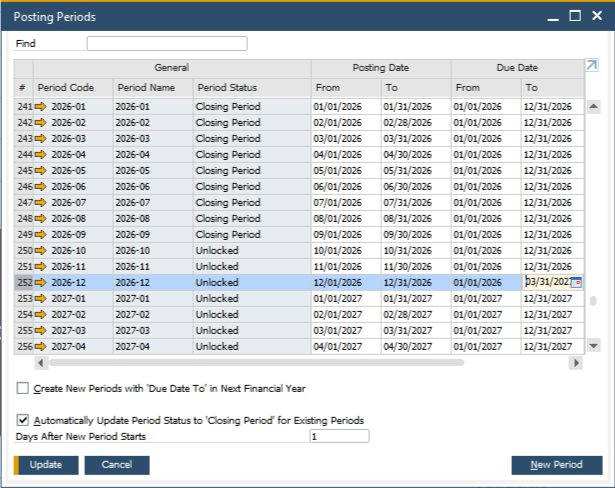615x488 pixels.
Task: Click posting From date 07/01/2026
Action: tap(346, 203)
